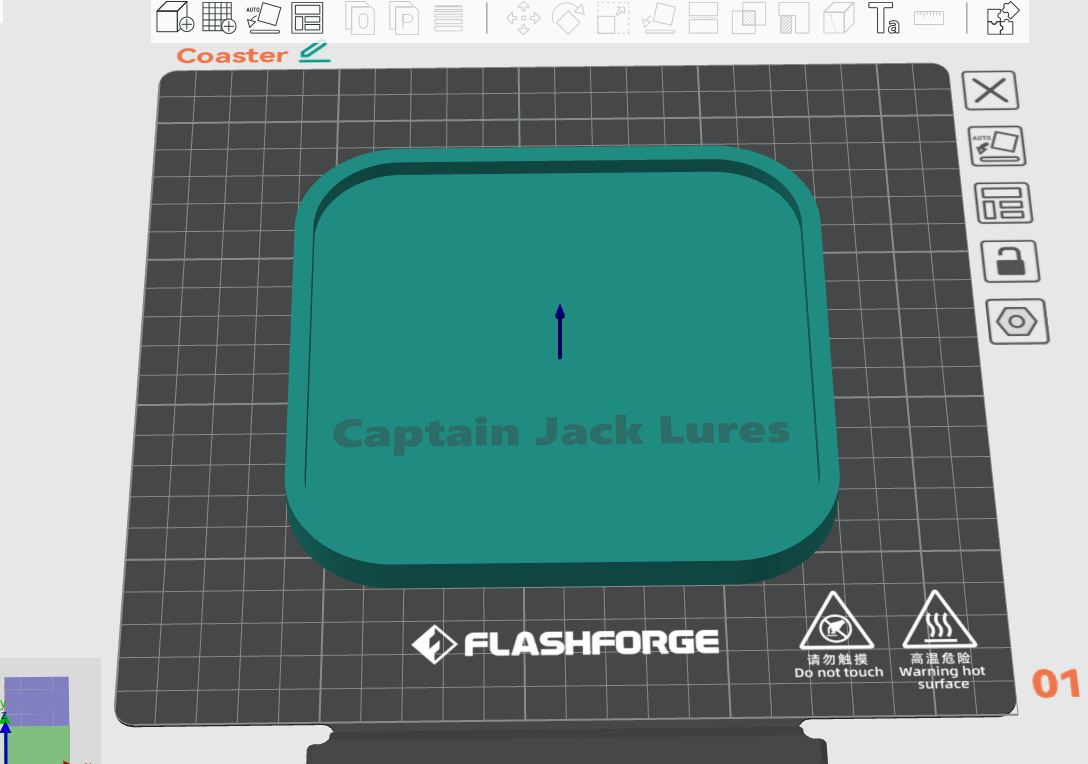The image size is (1088, 764).
Task: Arrange all objects using top toolbar icon
Action: coord(307,18)
